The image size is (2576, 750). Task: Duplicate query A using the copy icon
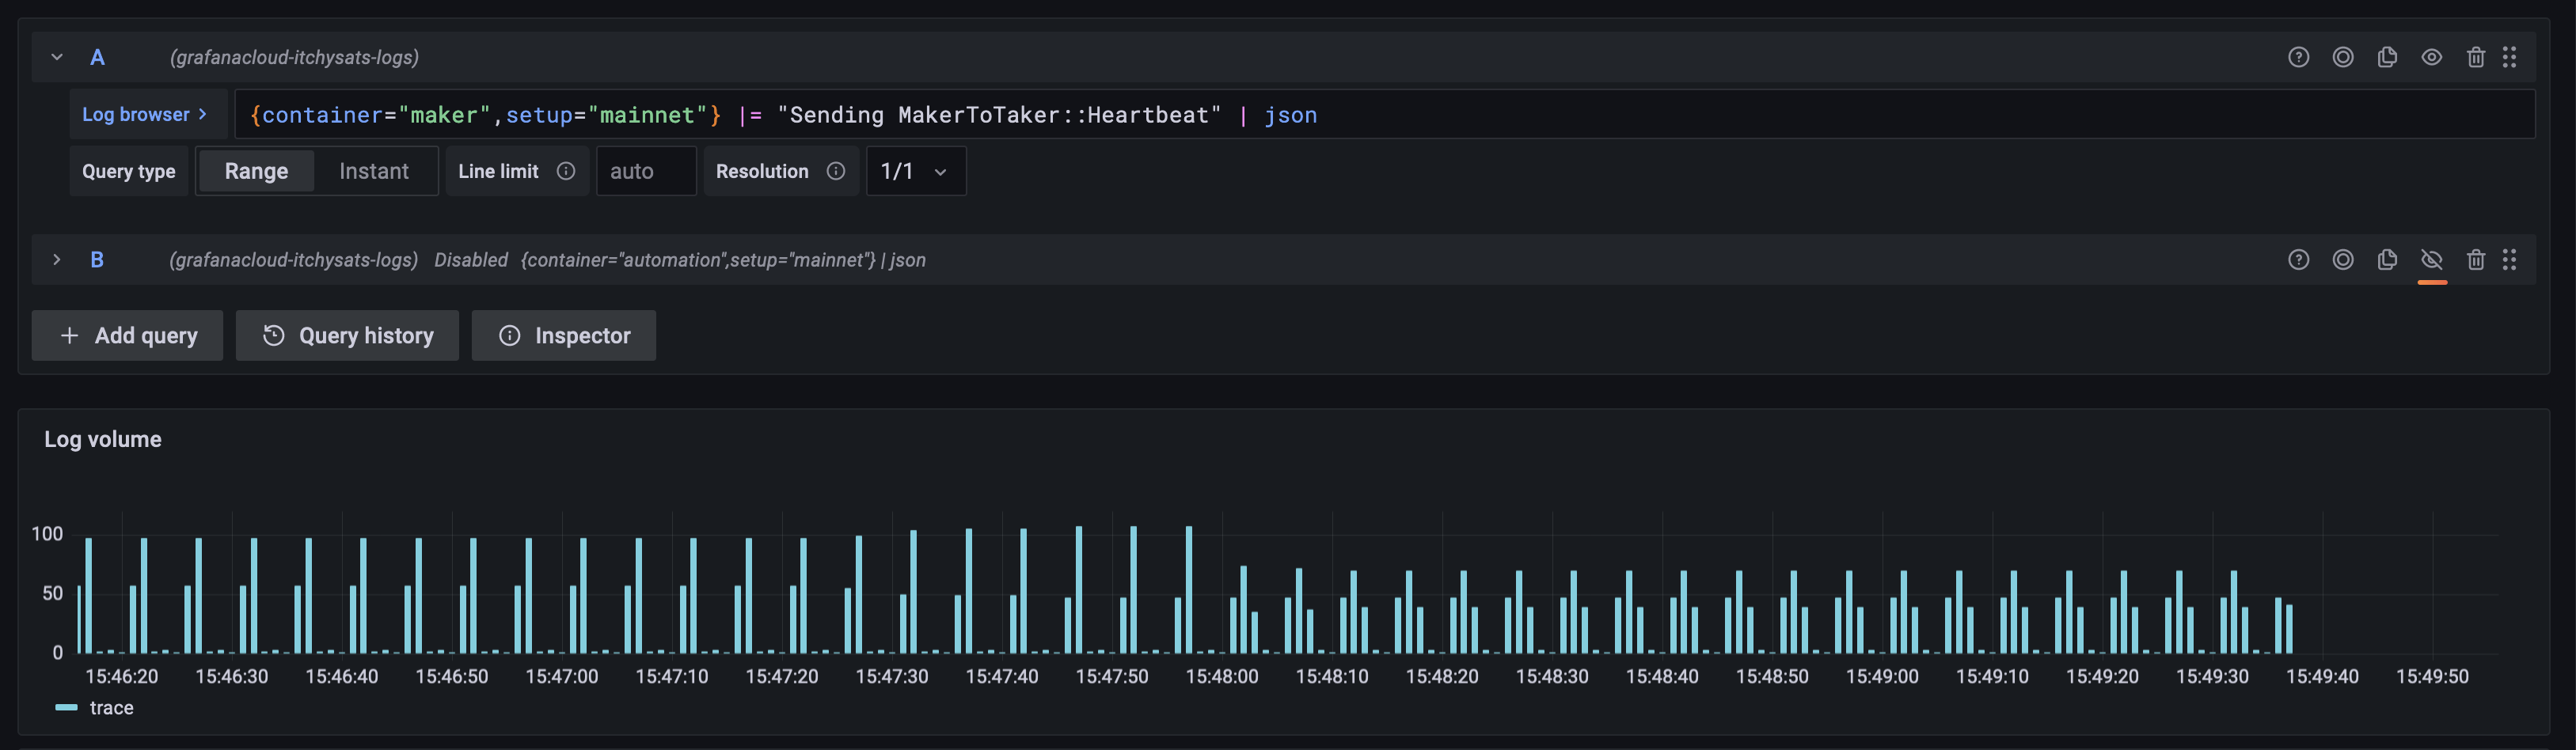click(2388, 57)
